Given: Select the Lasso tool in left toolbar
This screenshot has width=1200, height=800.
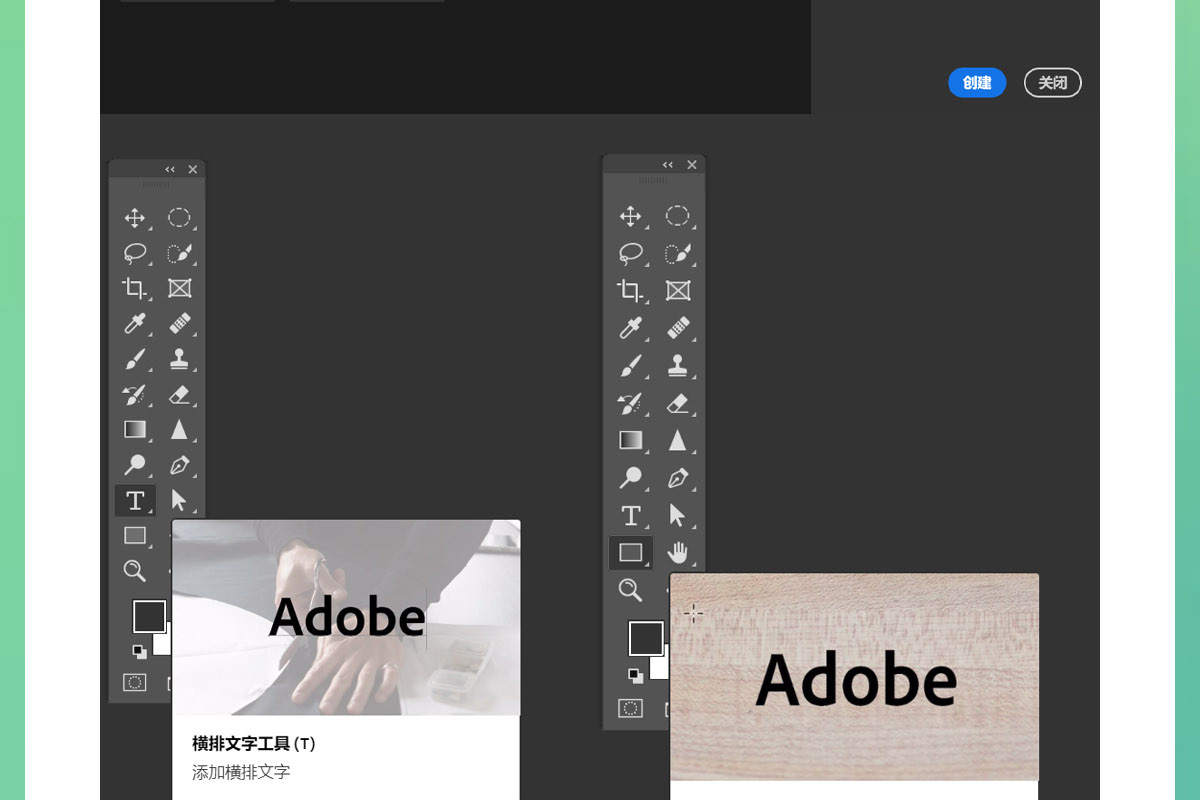Looking at the screenshot, I should [134, 253].
